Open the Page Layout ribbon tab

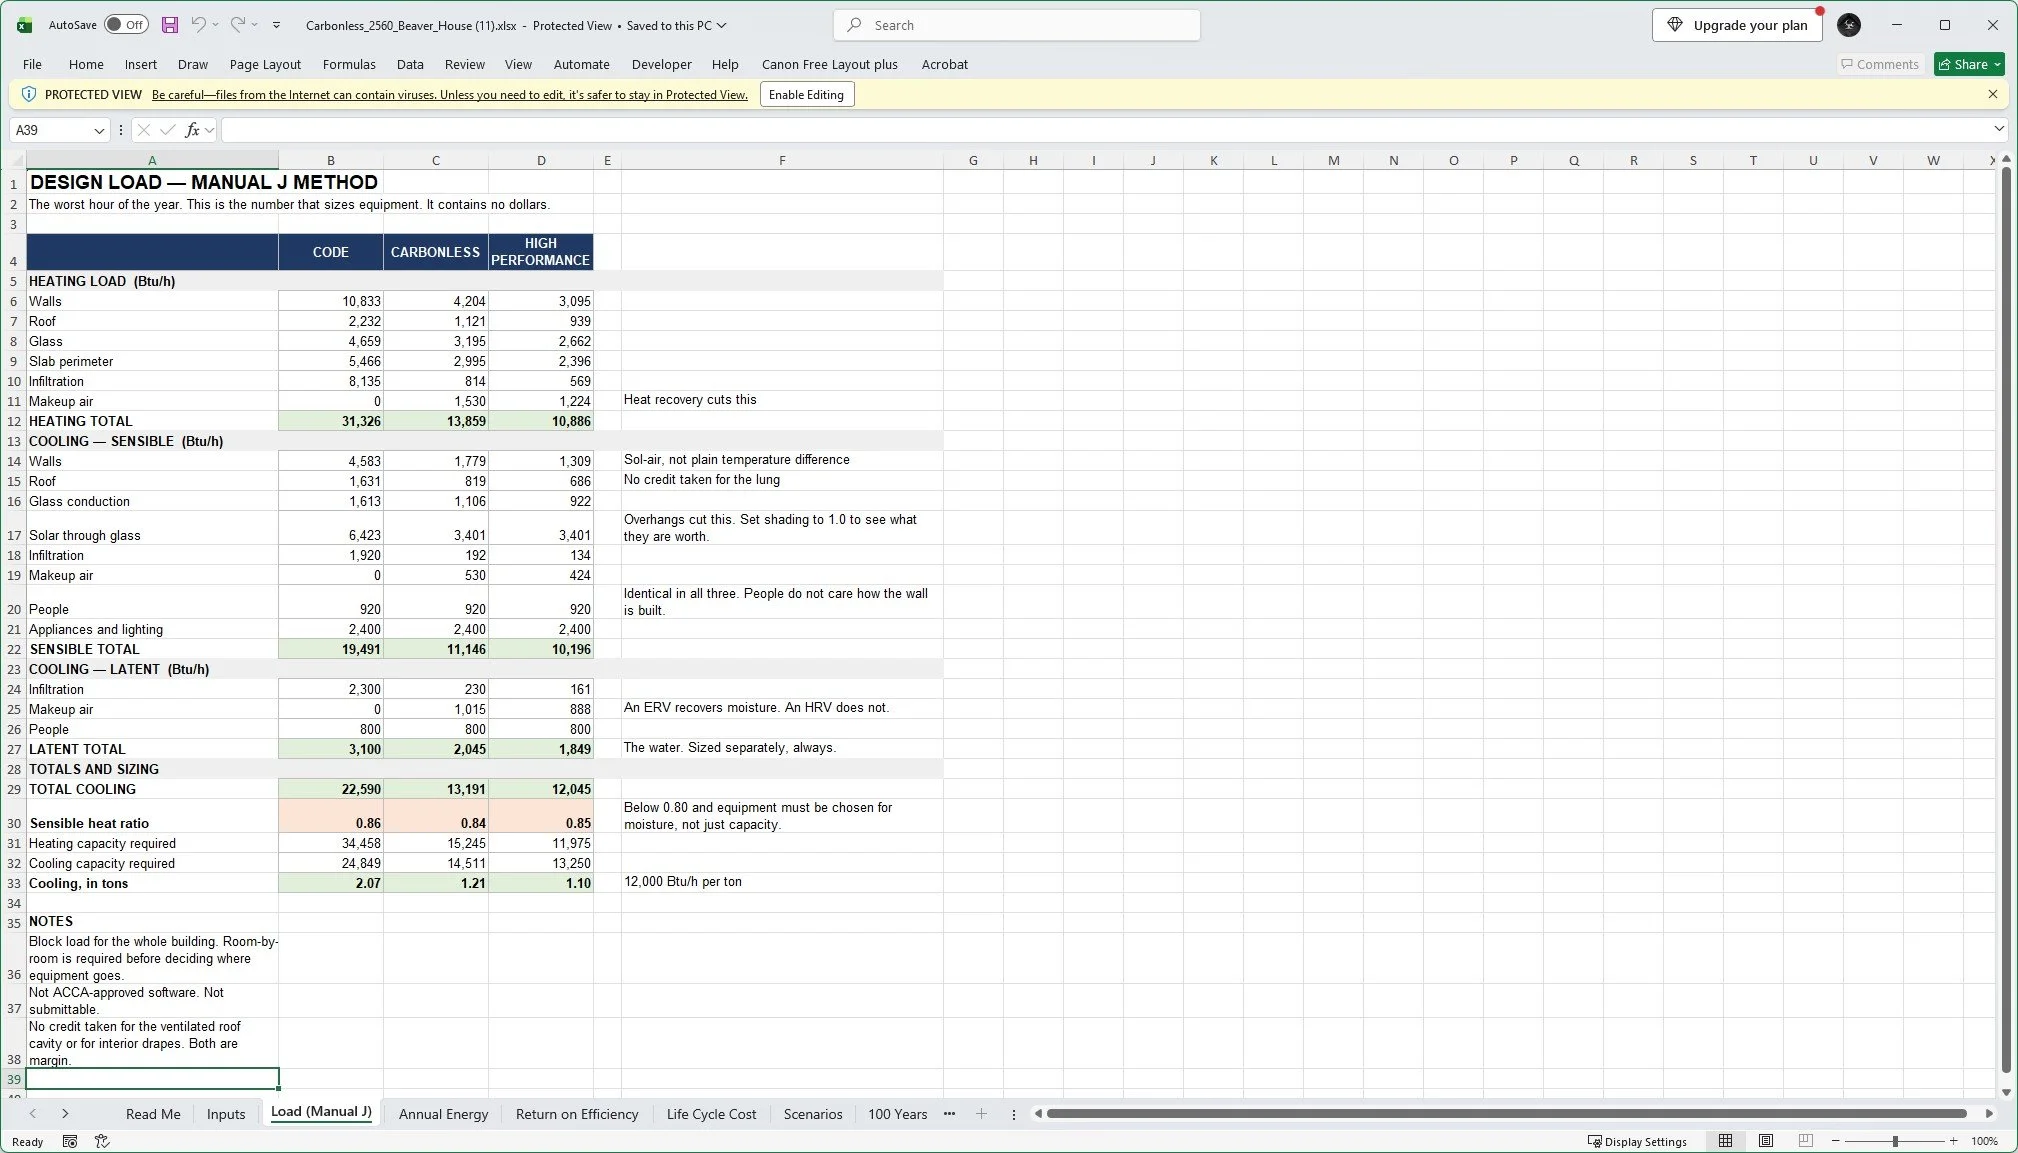click(x=265, y=64)
